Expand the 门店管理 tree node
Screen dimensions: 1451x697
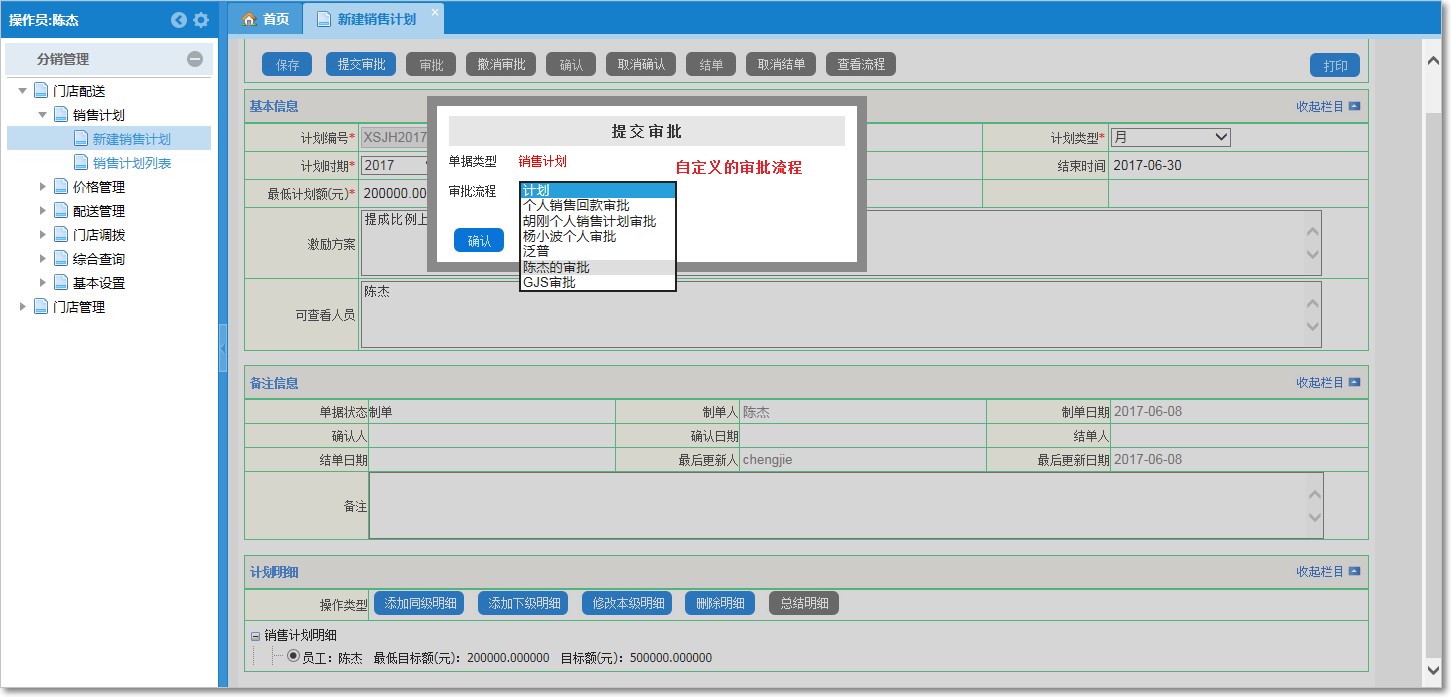(x=23, y=306)
